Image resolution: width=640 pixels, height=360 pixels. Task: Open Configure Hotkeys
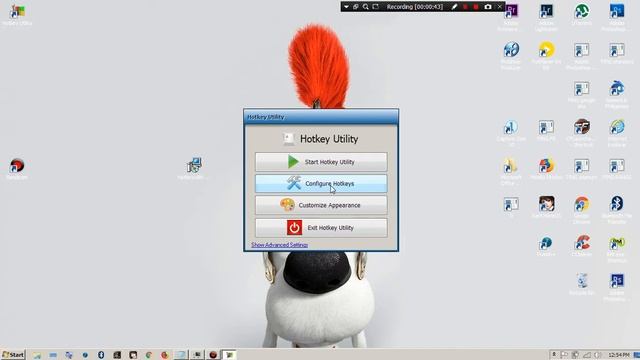point(321,184)
